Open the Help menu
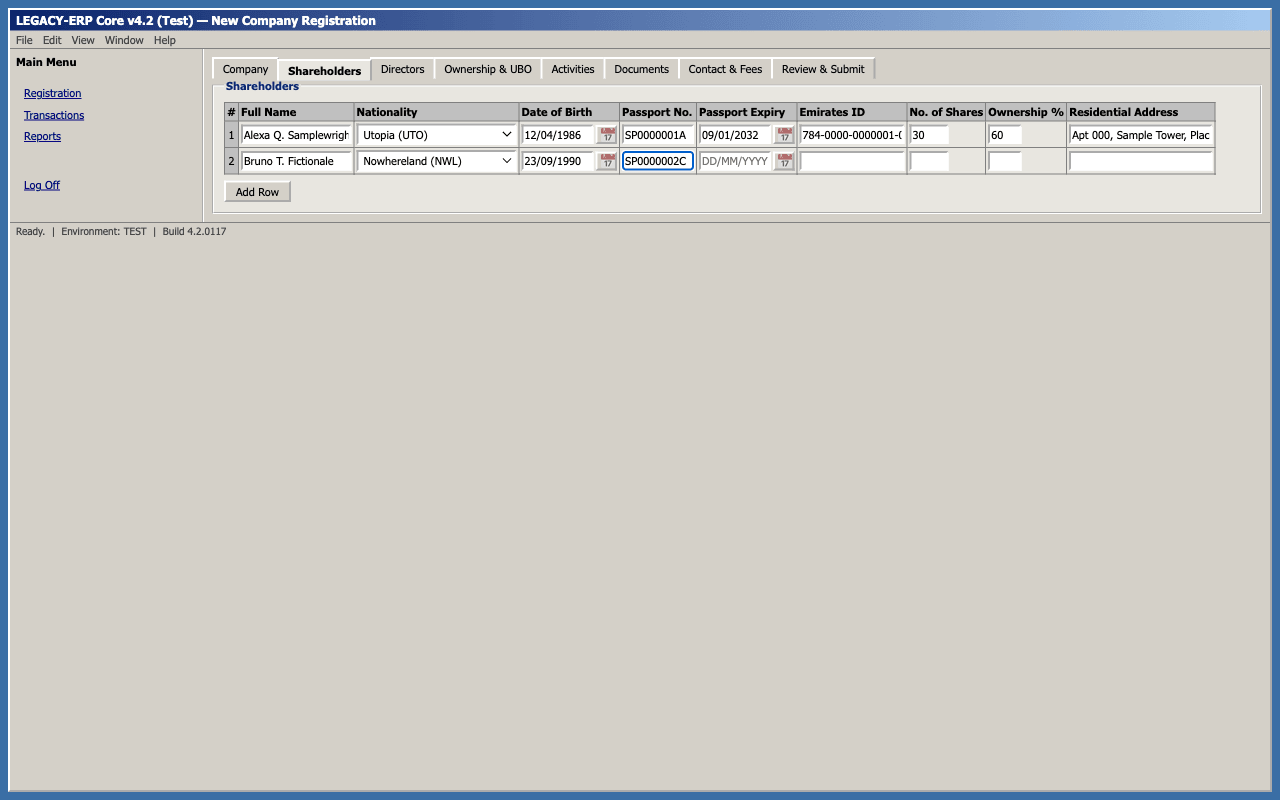The width and height of the screenshot is (1280, 800). (x=165, y=40)
